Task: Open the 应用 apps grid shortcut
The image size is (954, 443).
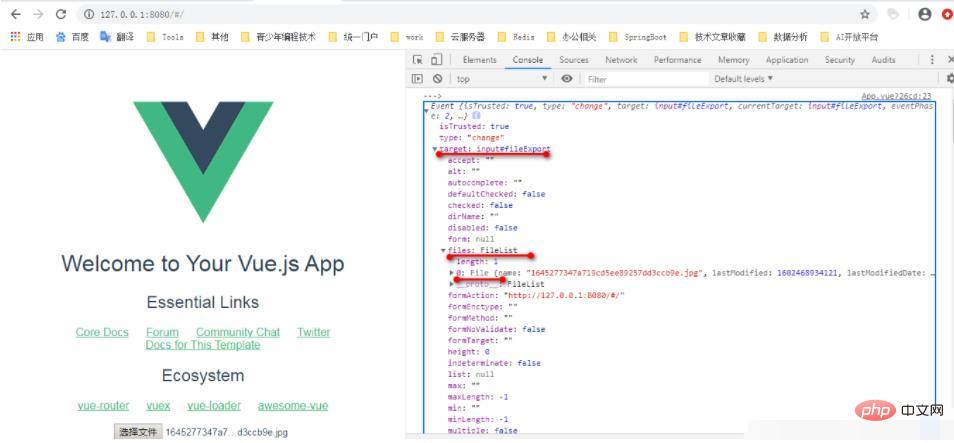Action: tap(27, 37)
